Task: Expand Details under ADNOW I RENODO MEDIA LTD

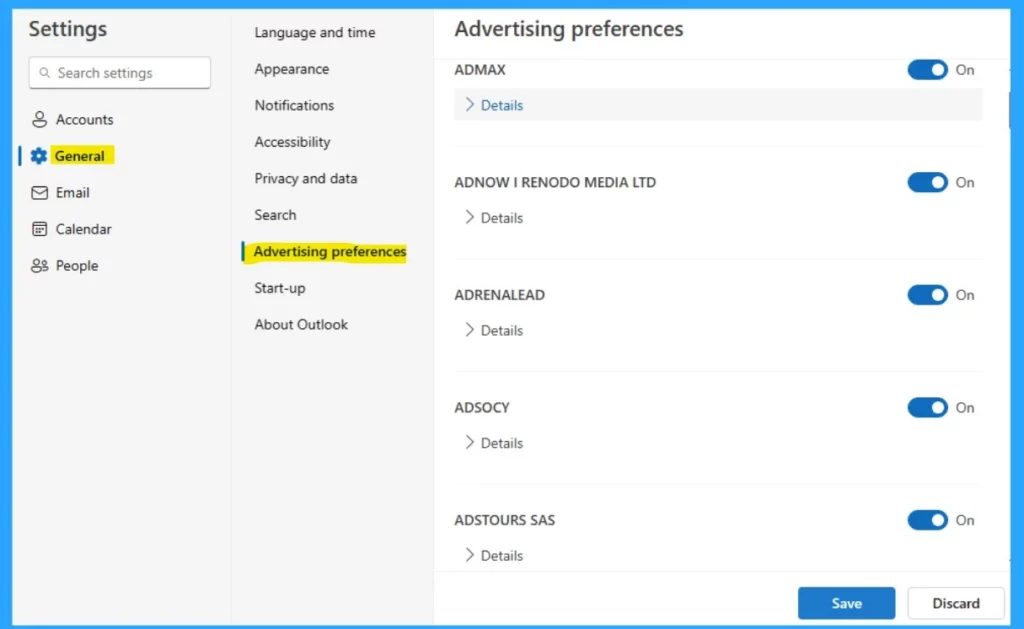Action: tap(494, 218)
